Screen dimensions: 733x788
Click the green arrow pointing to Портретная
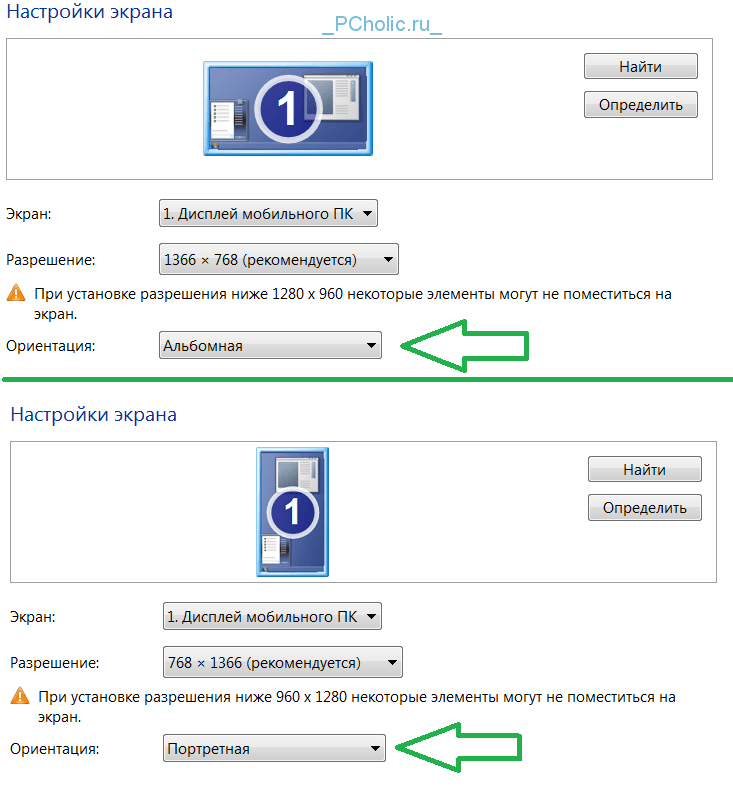click(459, 747)
